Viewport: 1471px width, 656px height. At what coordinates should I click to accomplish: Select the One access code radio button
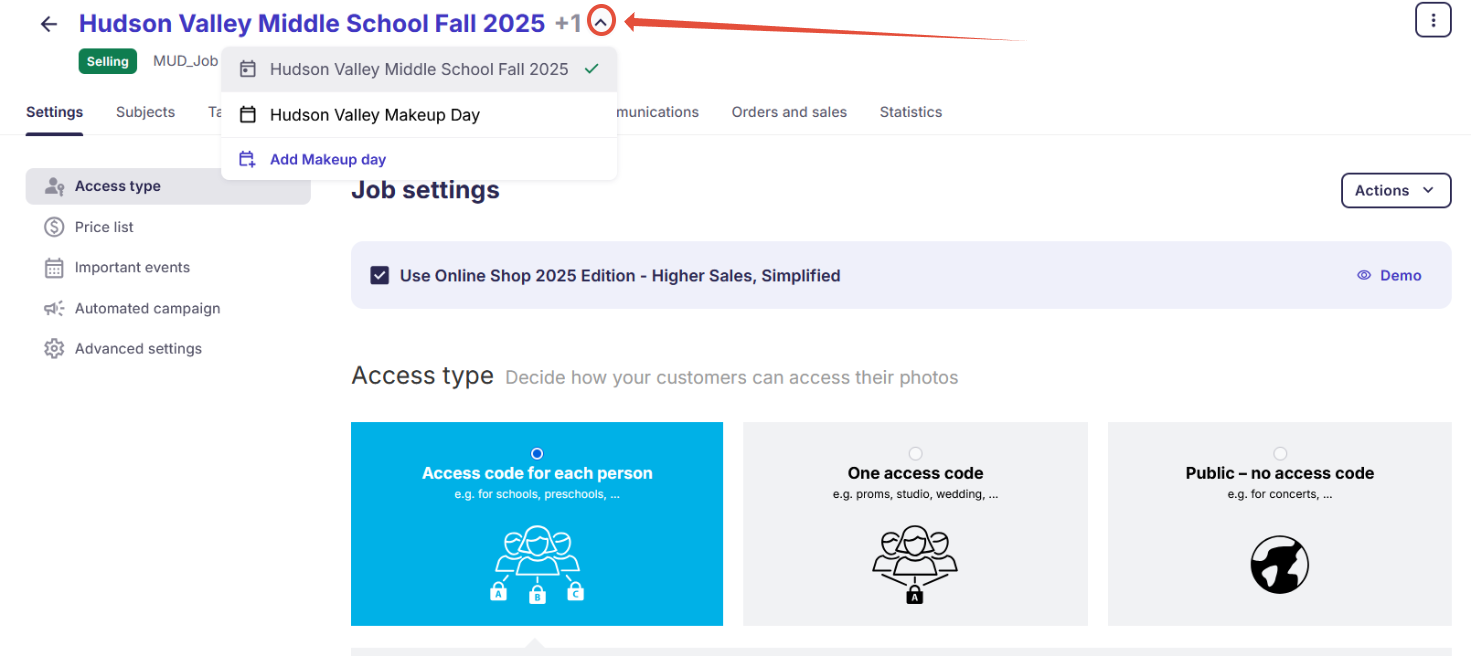pyautogui.click(x=915, y=454)
